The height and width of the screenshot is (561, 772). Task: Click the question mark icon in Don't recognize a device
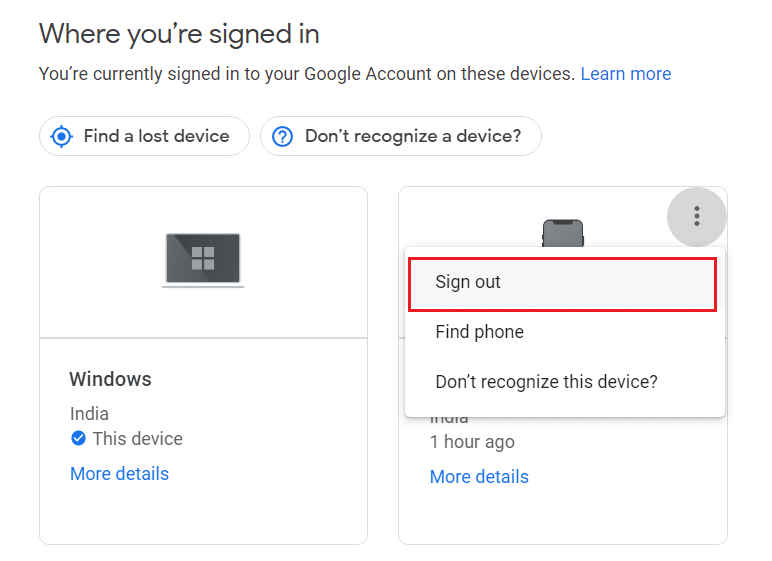coord(283,136)
